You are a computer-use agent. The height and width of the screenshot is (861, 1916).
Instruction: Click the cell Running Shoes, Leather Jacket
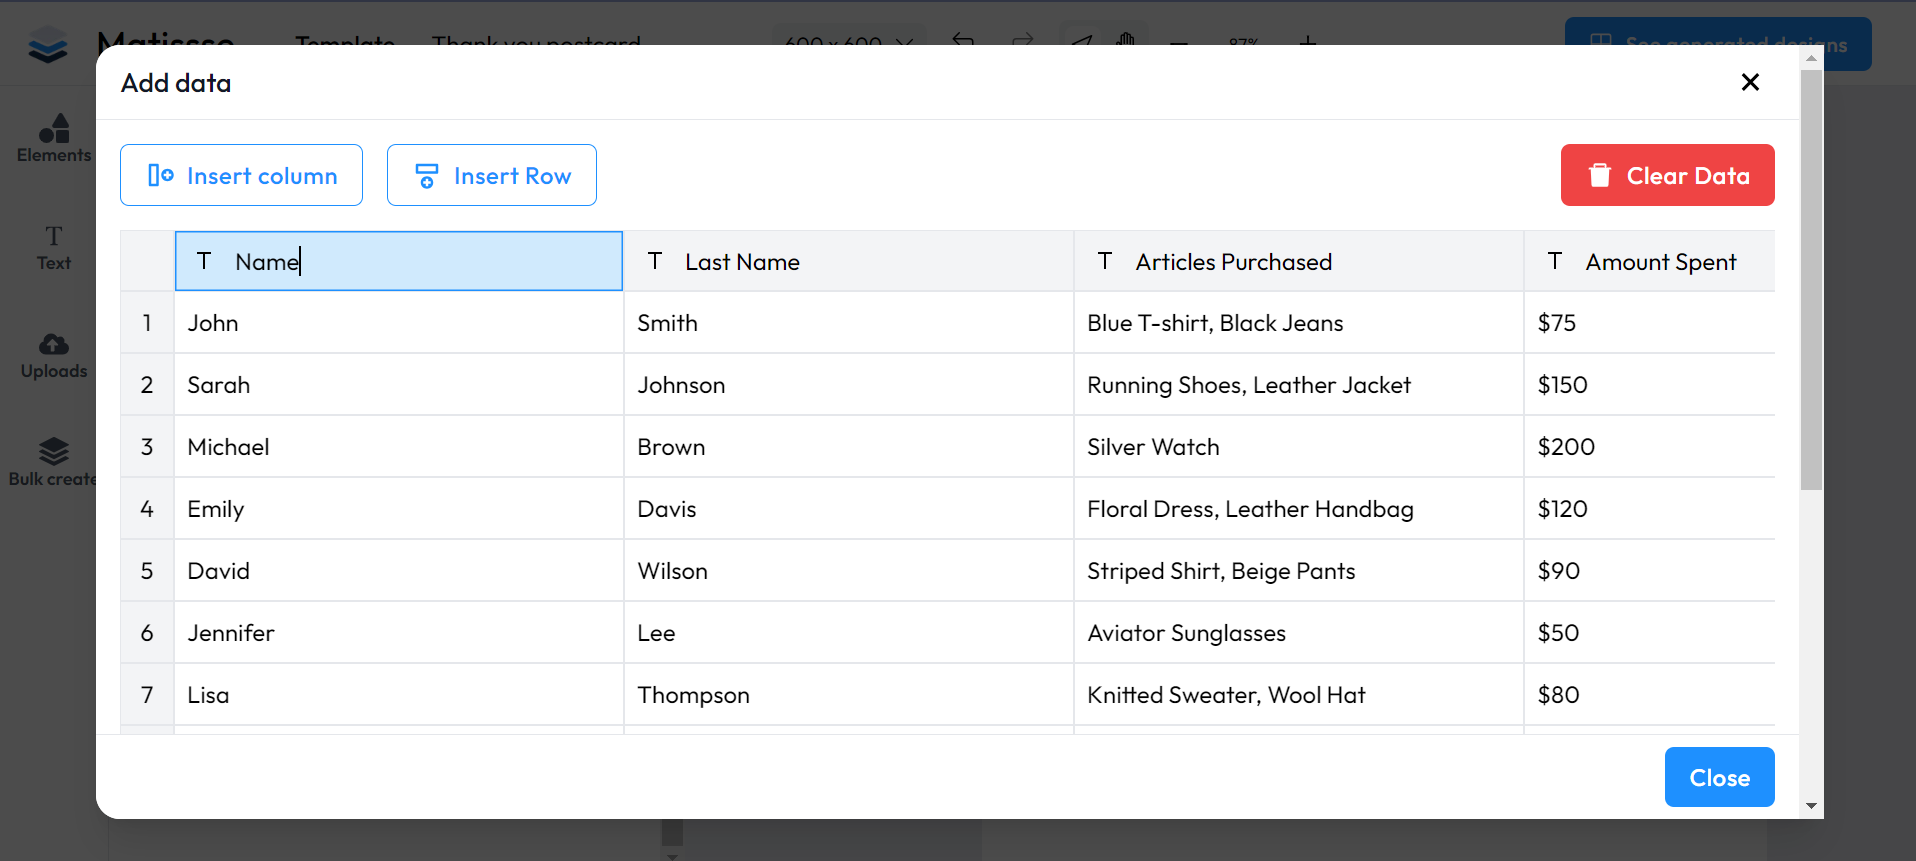pos(1299,385)
